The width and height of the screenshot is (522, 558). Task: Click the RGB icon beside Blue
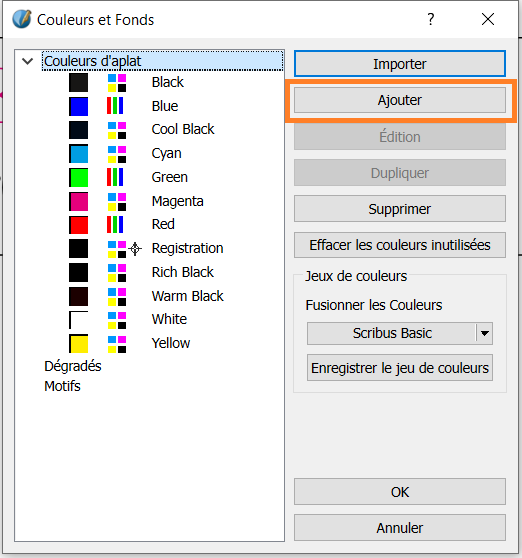tap(115, 106)
